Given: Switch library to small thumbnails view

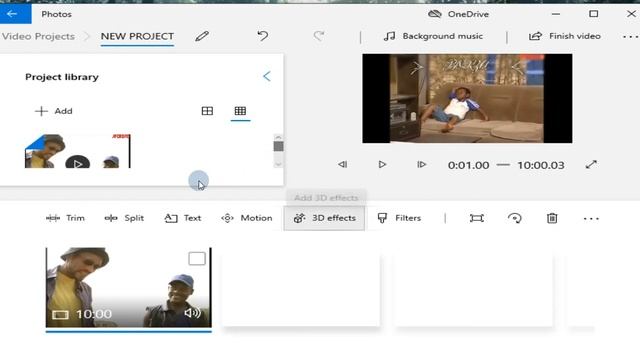Looking at the screenshot, I should pos(240,111).
